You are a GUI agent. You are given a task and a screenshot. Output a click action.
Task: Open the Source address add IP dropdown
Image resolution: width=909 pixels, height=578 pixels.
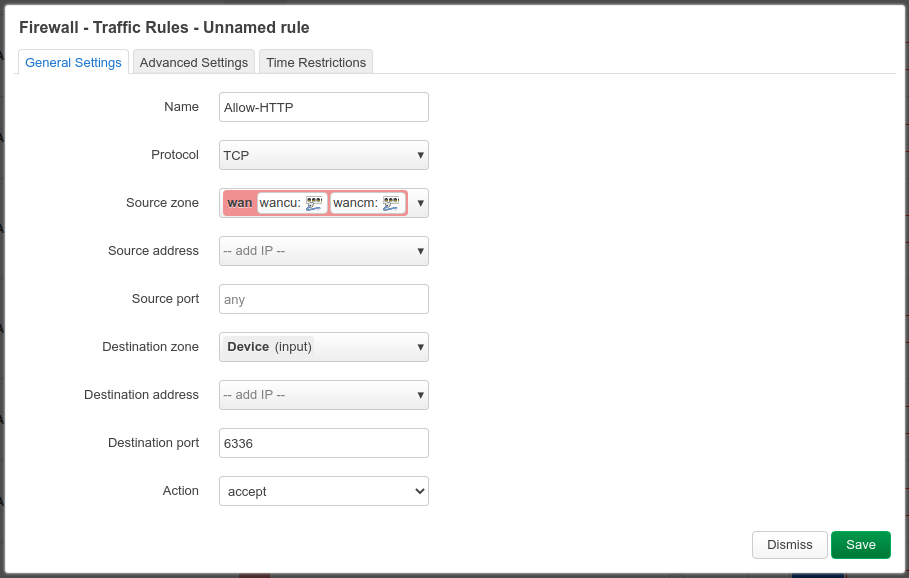pyautogui.click(x=323, y=251)
